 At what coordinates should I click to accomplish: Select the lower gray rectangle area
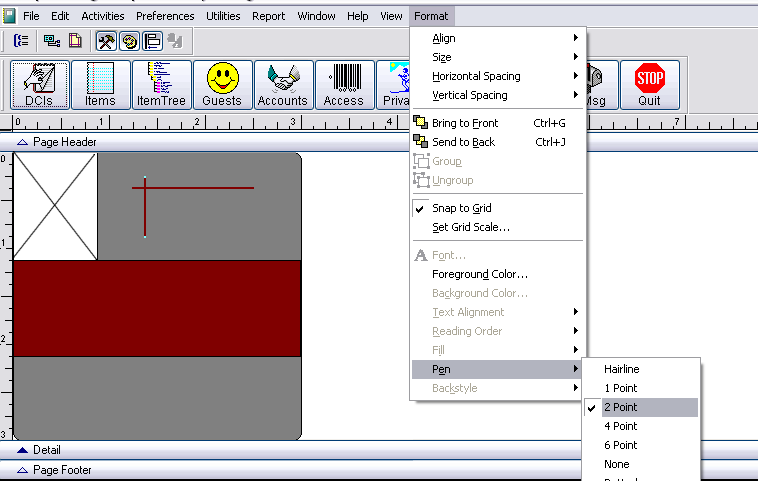pos(157,398)
